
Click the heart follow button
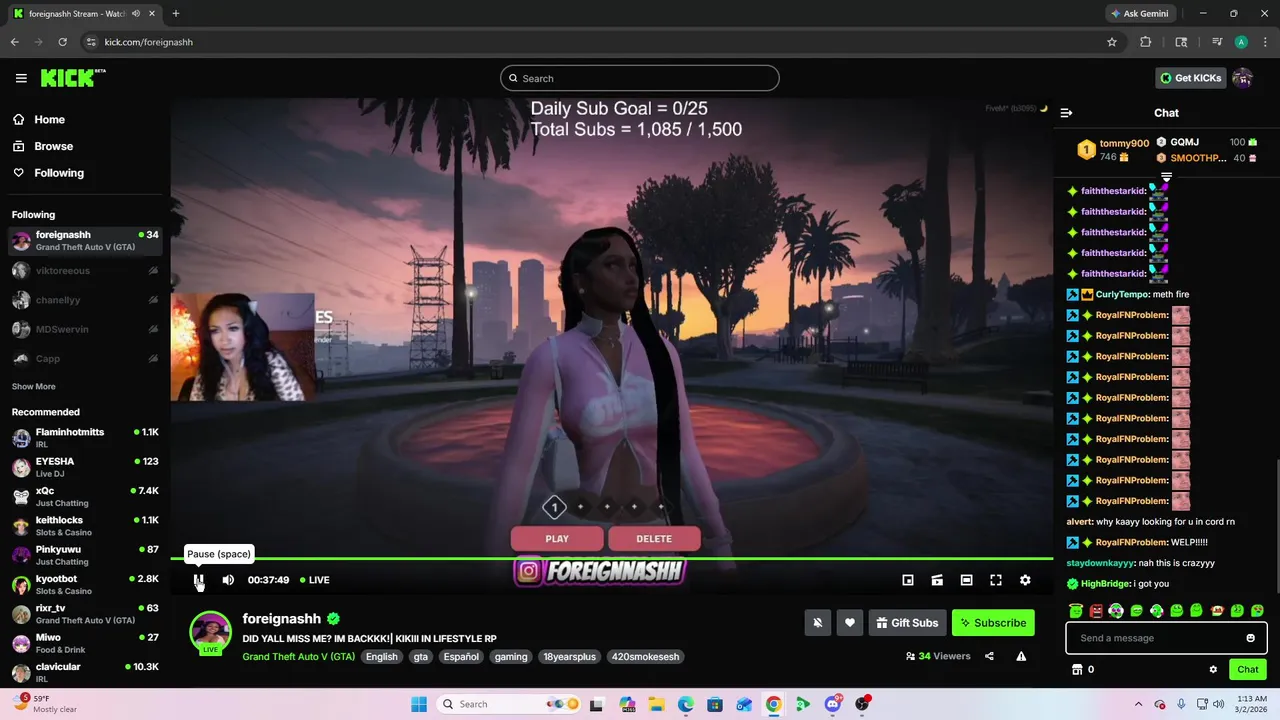point(850,623)
